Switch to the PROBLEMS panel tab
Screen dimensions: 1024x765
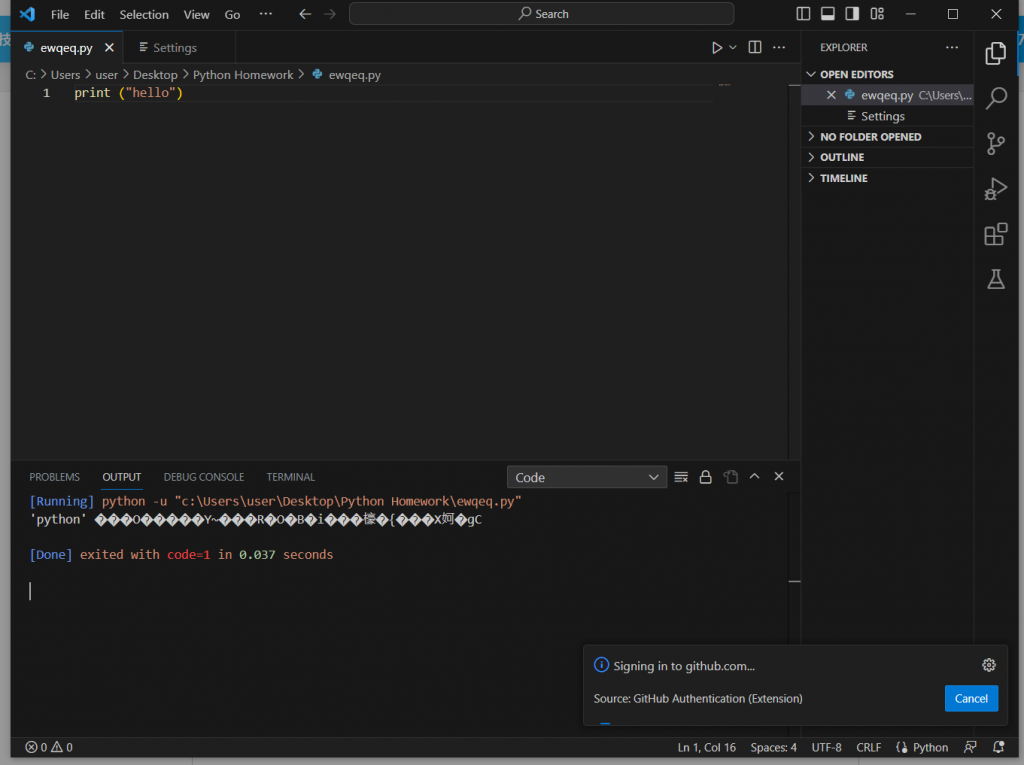coord(54,477)
